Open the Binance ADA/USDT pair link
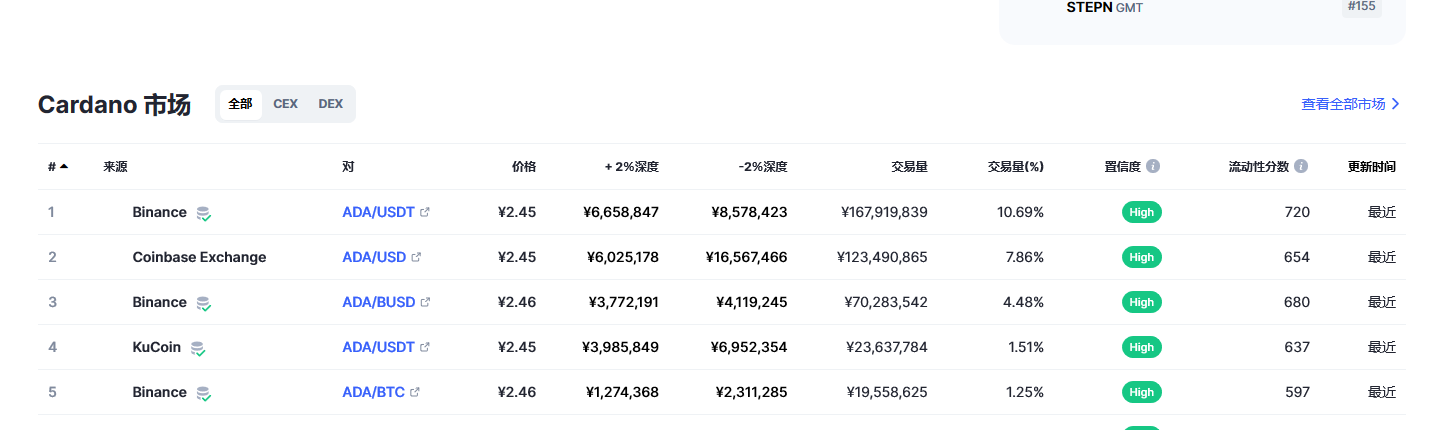Image resolution: width=1450 pixels, height=430 pixels. 378,212
